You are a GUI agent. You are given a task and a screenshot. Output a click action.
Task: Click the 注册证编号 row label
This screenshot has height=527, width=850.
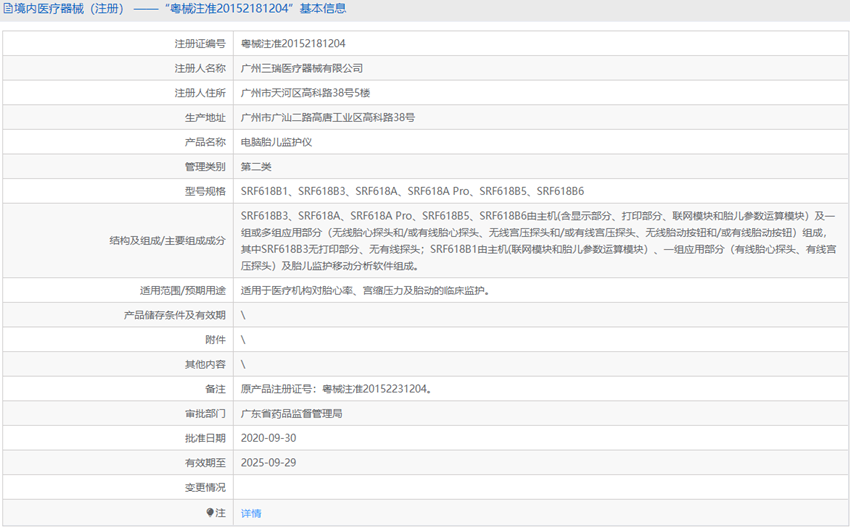click(x=199, y=44)
